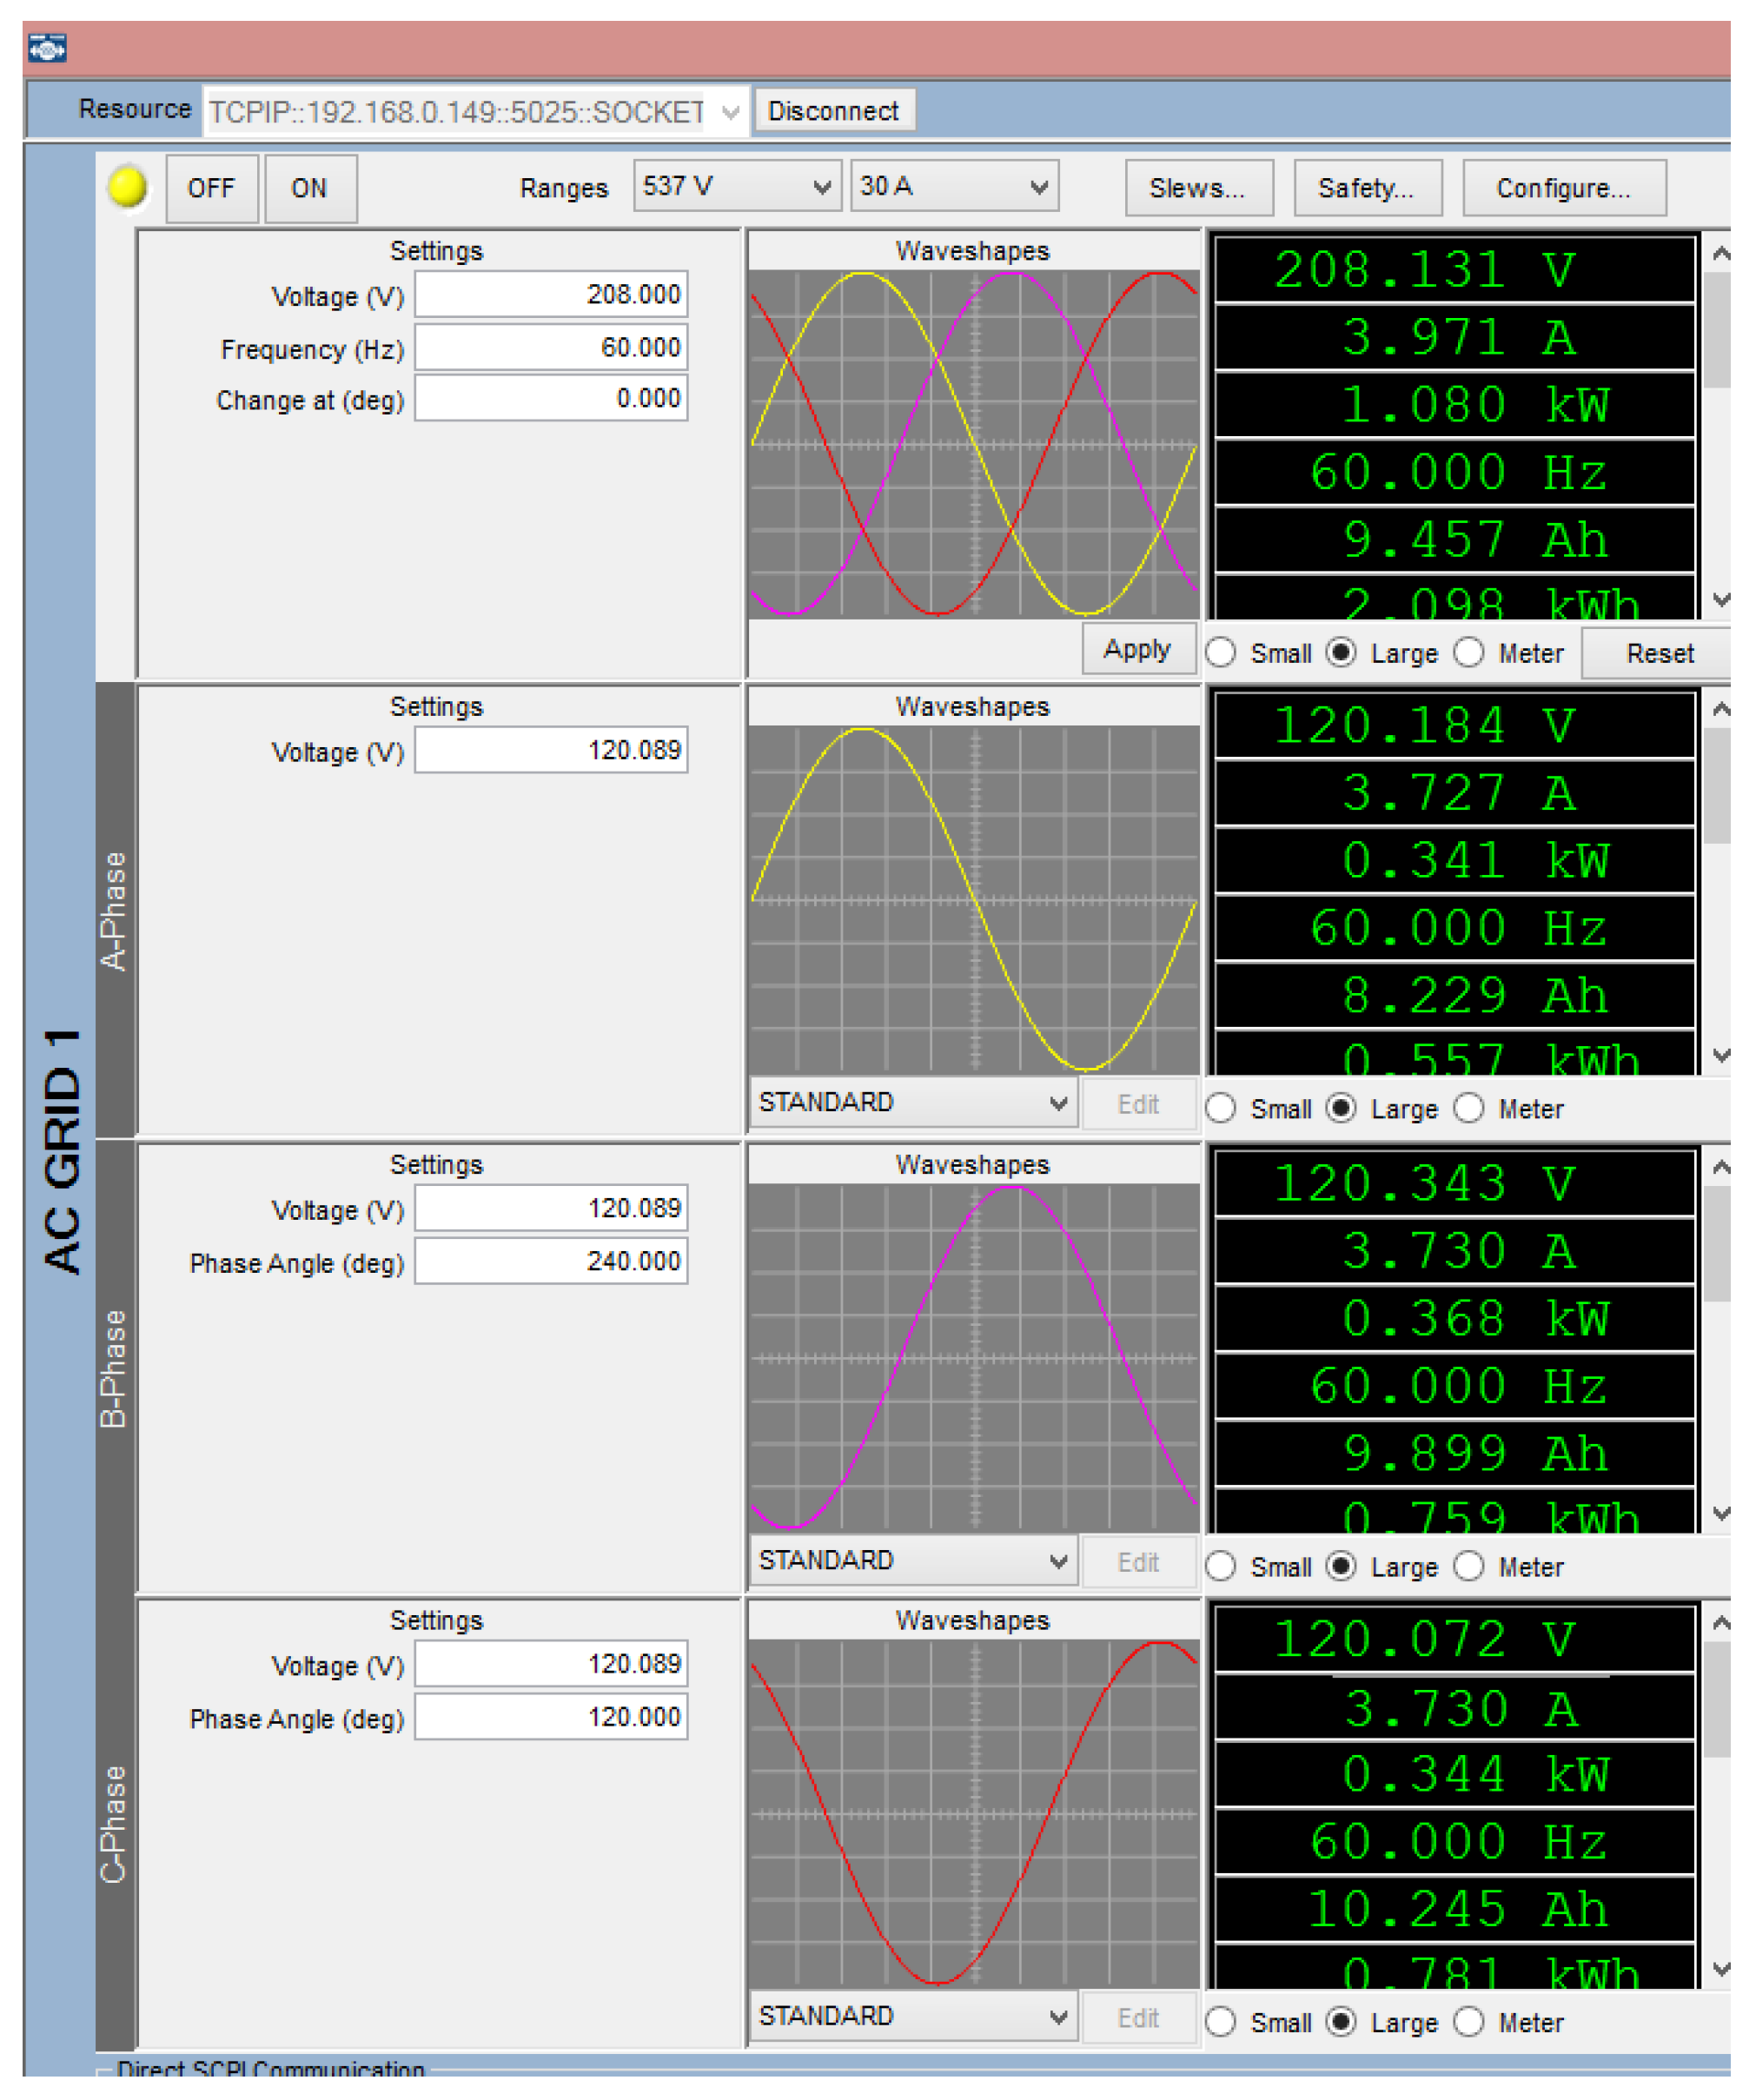Open the 537 V voltage range dropdown
The width and height of the screenshot is (1756, 2100).
coord(736,187)
